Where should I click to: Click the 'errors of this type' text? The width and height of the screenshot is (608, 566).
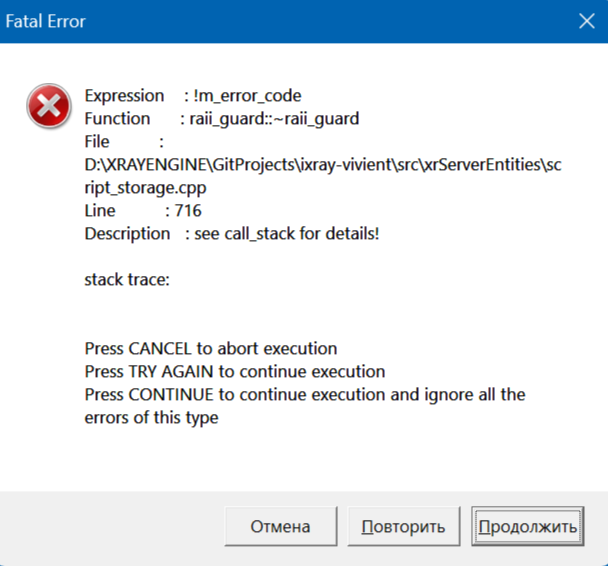151,418
